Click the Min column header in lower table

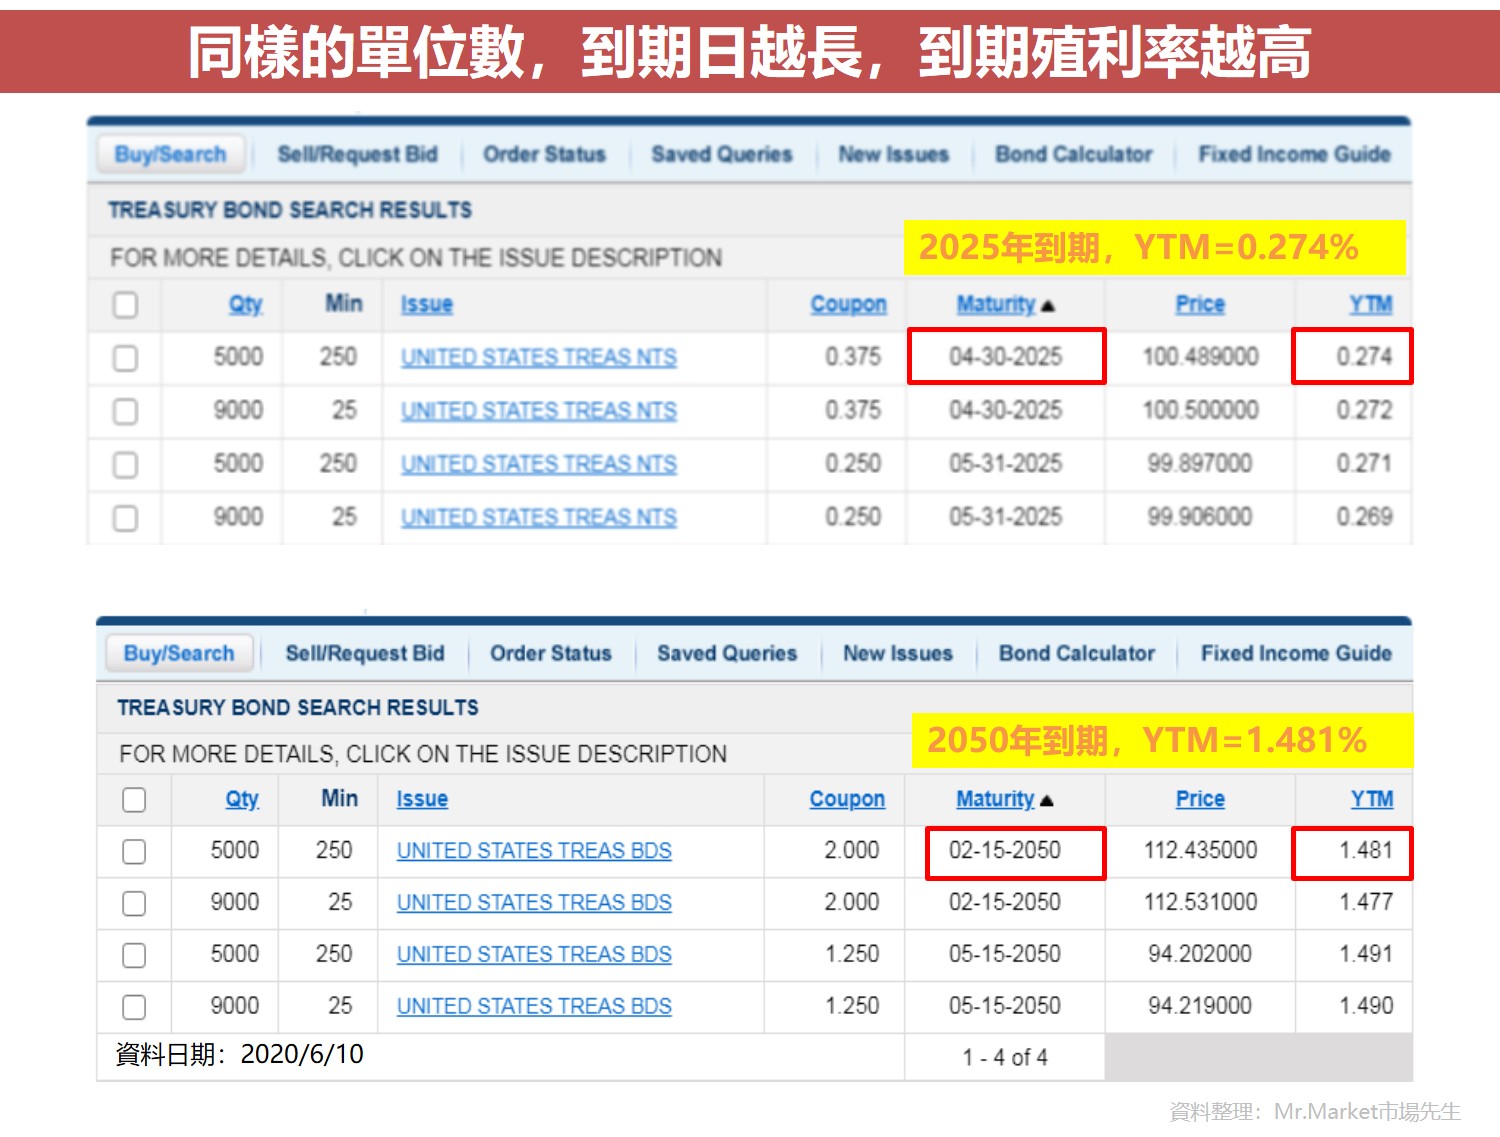pos(340,798)
